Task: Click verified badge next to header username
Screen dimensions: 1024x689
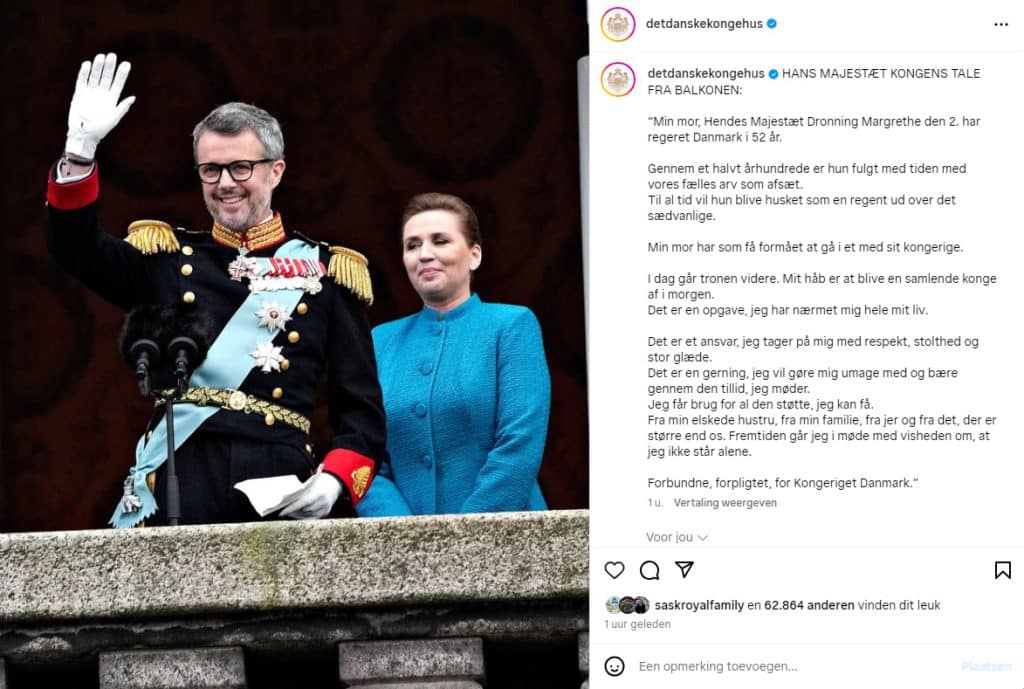Action: click(771, 24)
